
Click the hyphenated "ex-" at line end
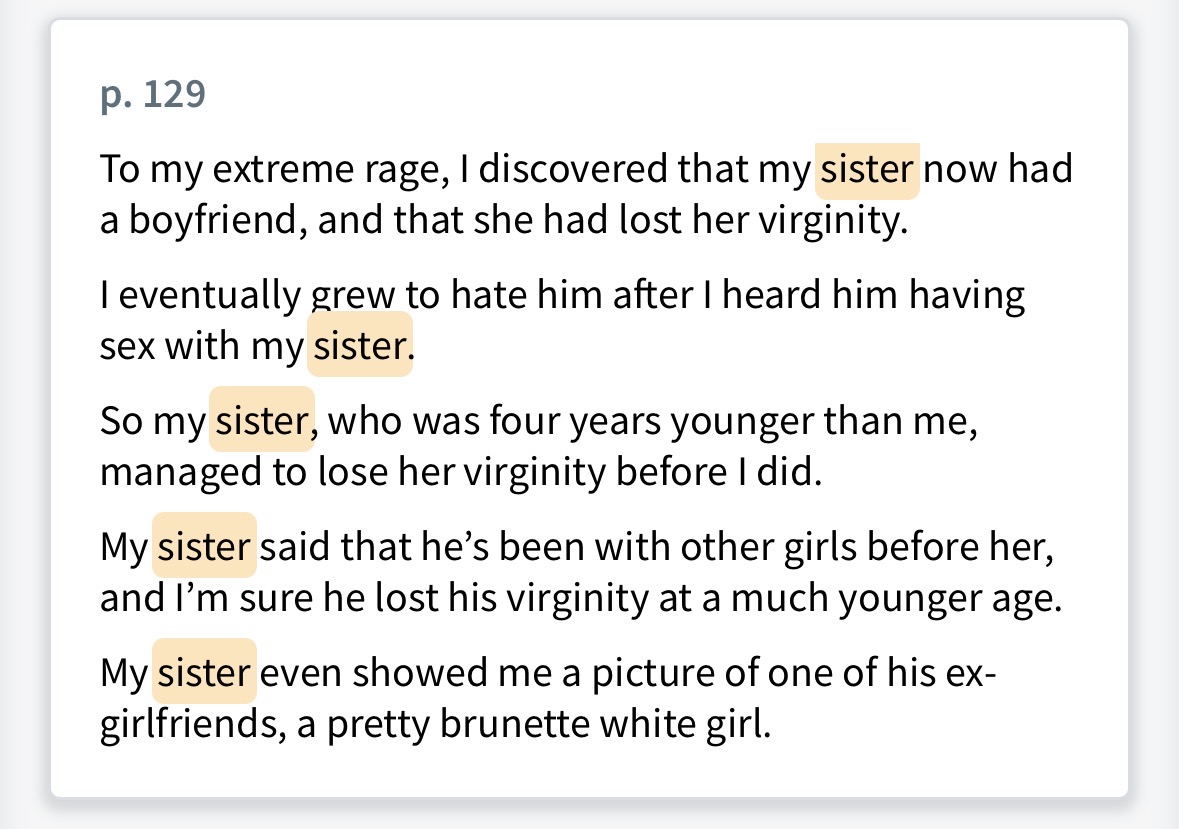click(x=968, y=673)
